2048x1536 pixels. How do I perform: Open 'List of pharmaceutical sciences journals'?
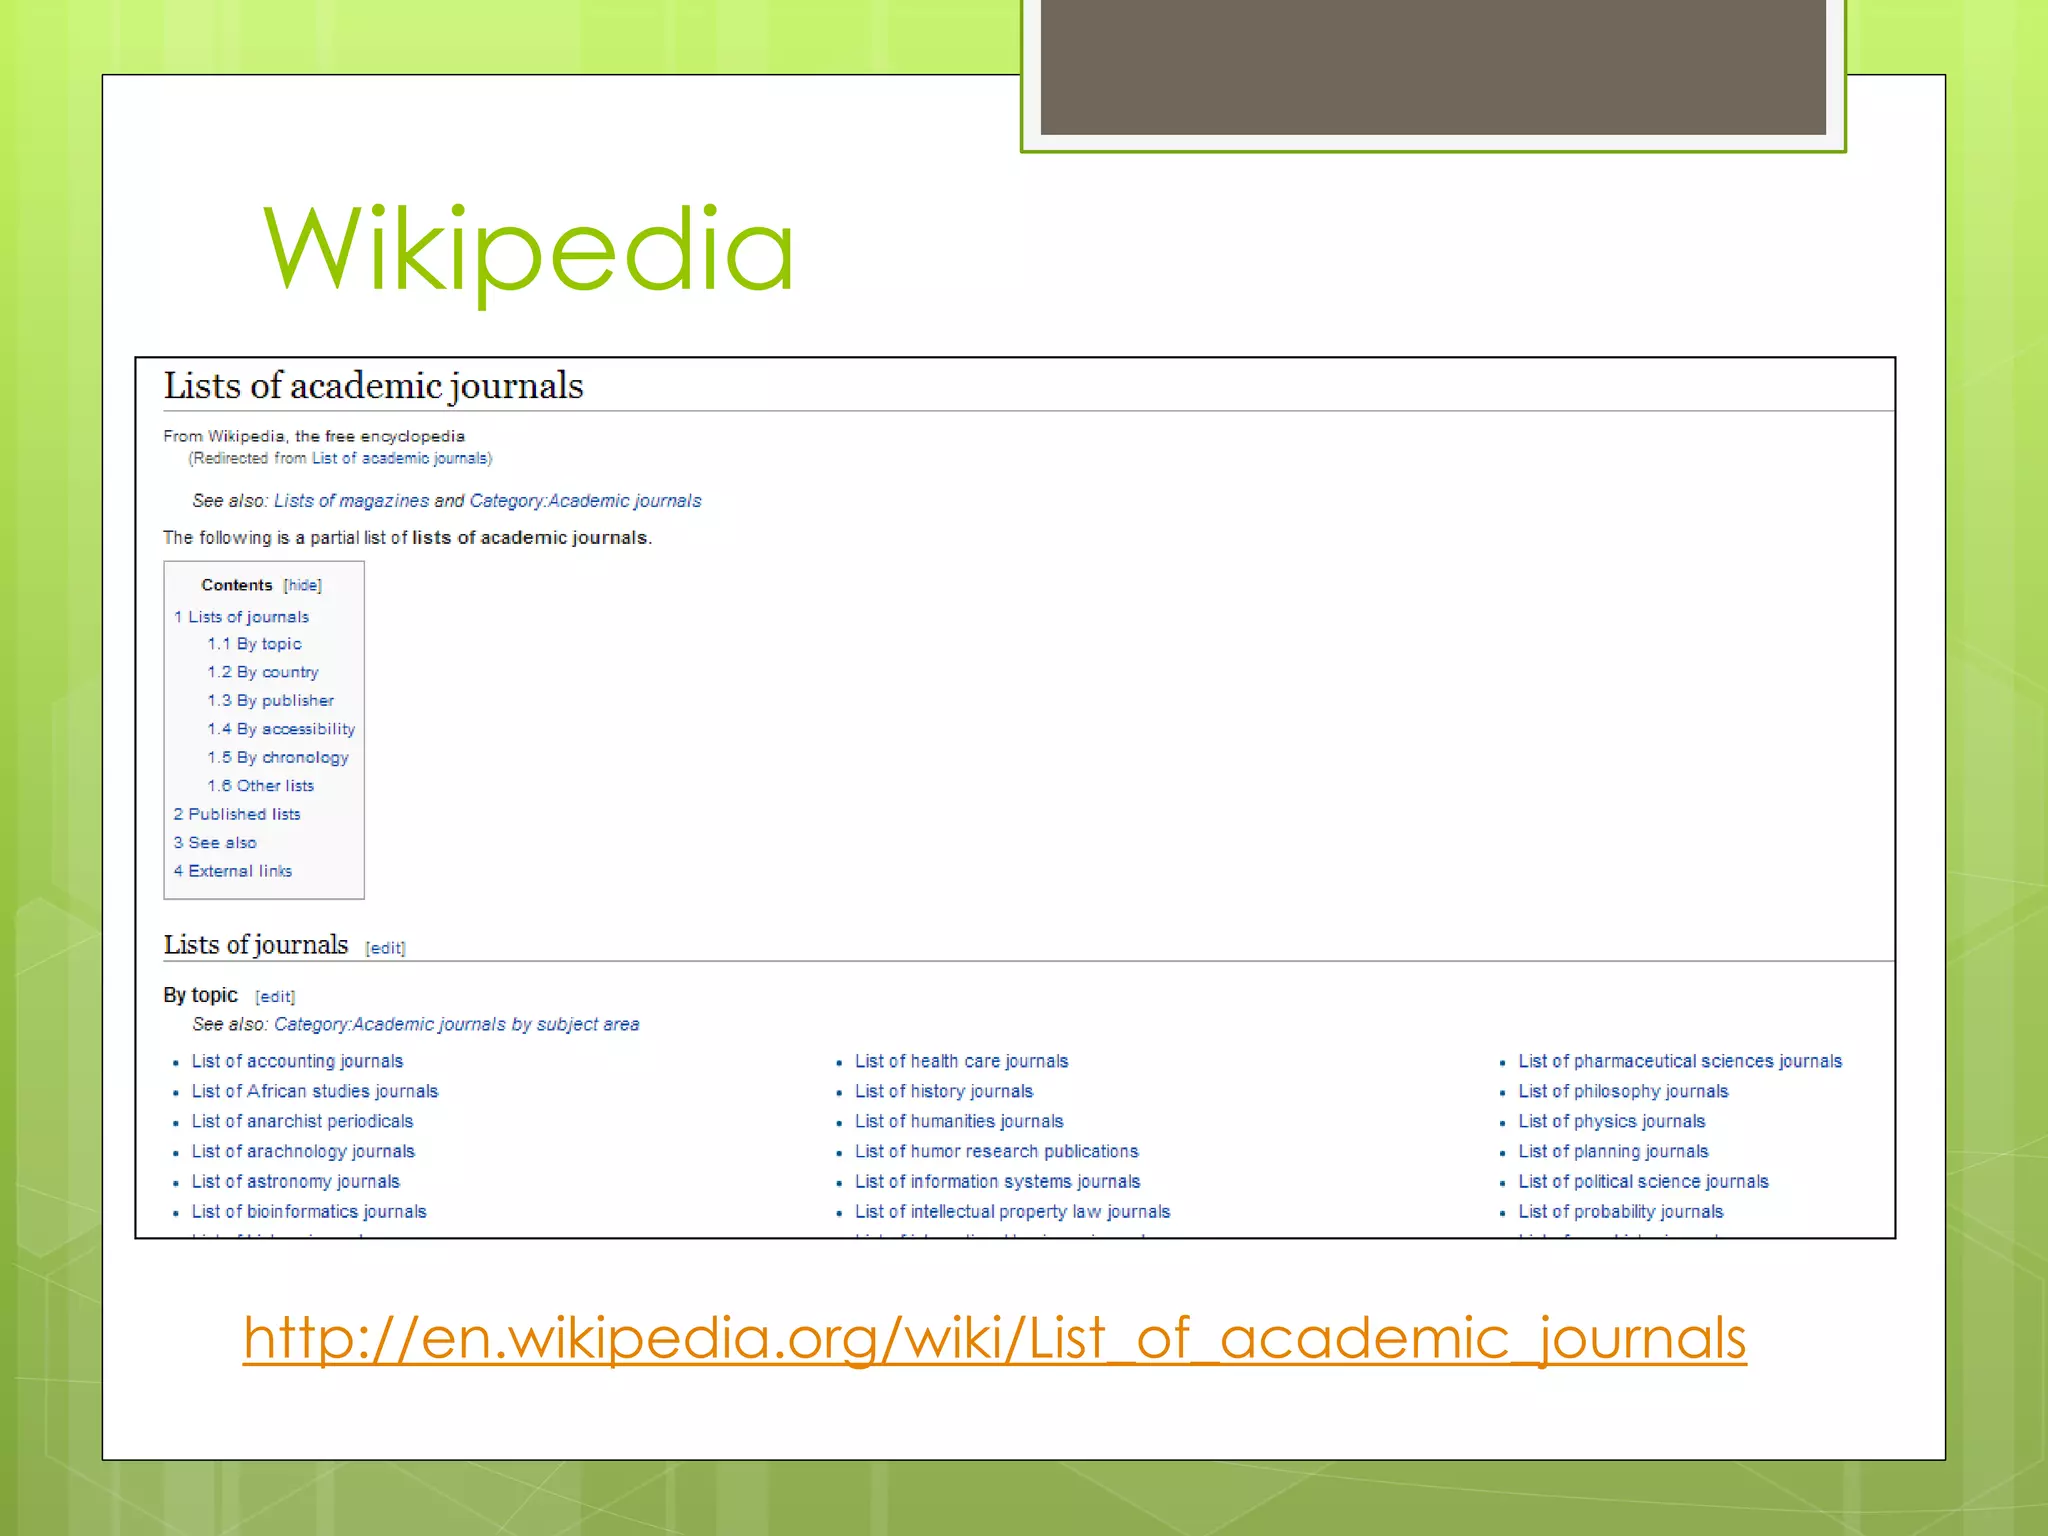point(1680,1061)
